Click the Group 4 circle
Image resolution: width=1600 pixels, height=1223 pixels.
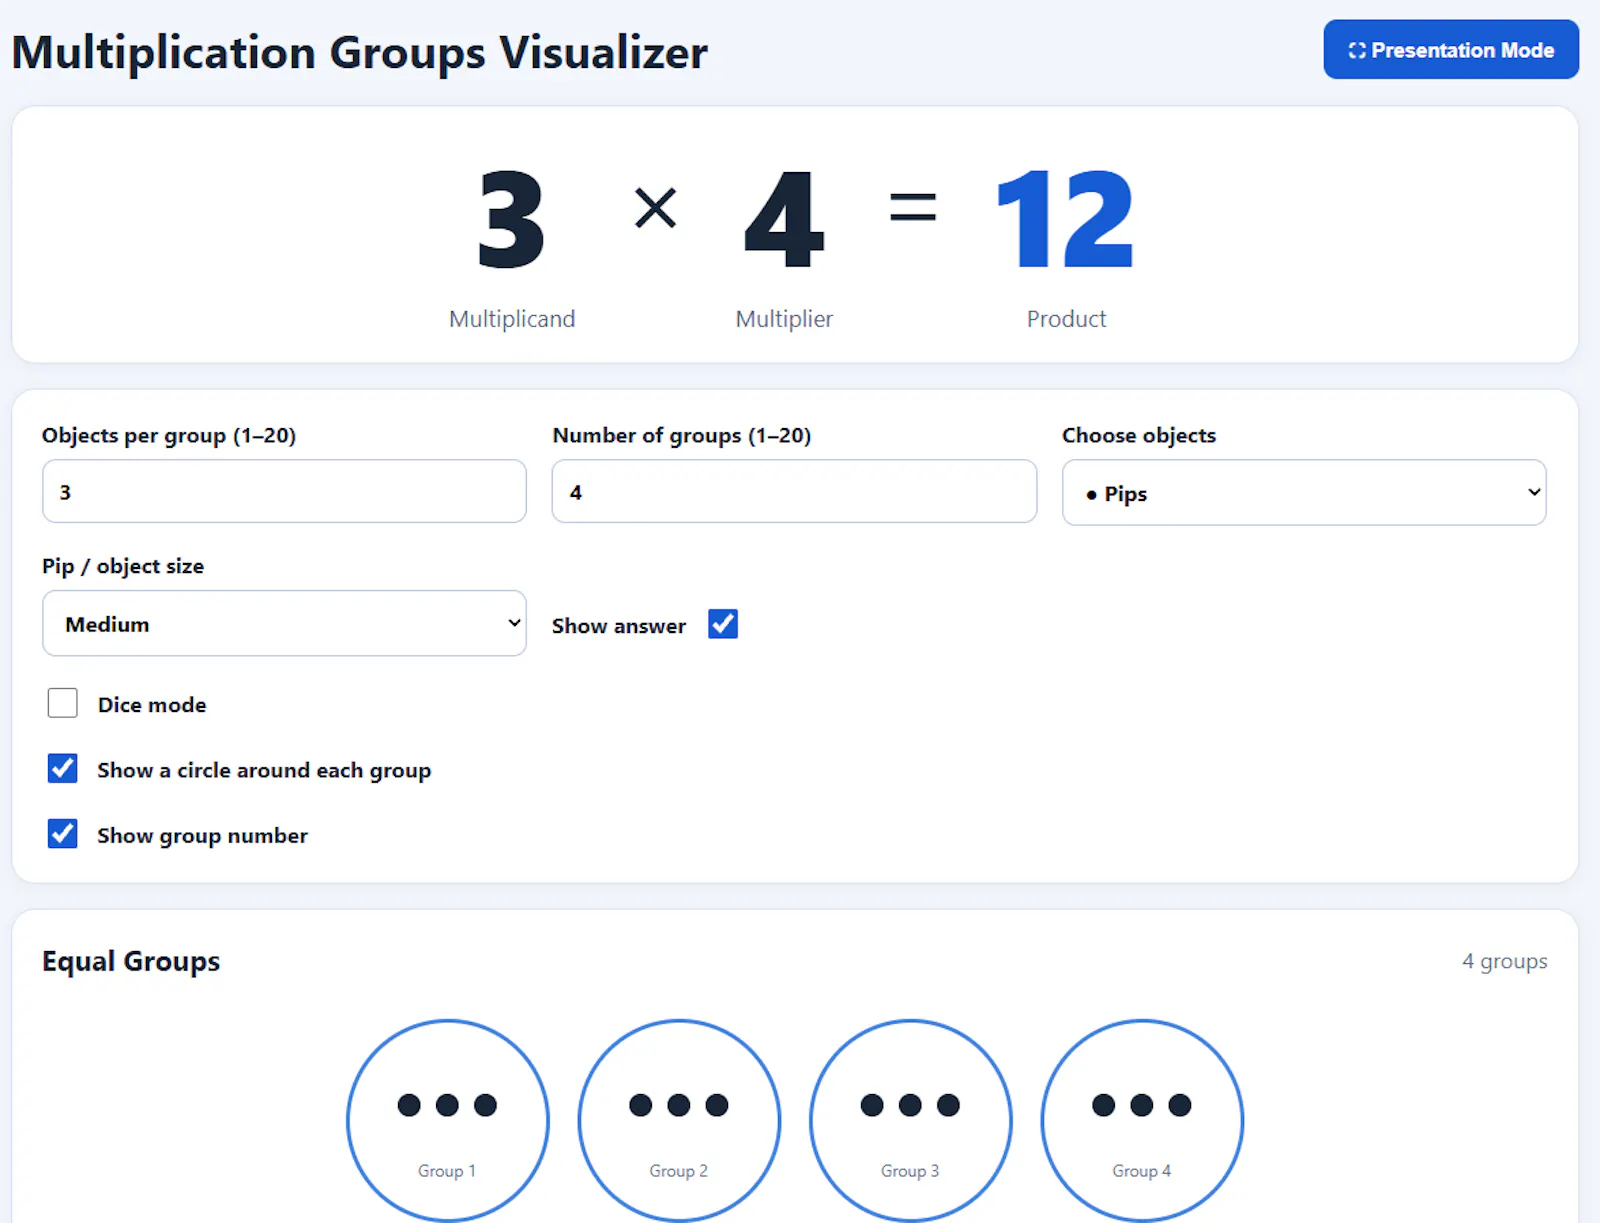[x=1142, y=1120]
